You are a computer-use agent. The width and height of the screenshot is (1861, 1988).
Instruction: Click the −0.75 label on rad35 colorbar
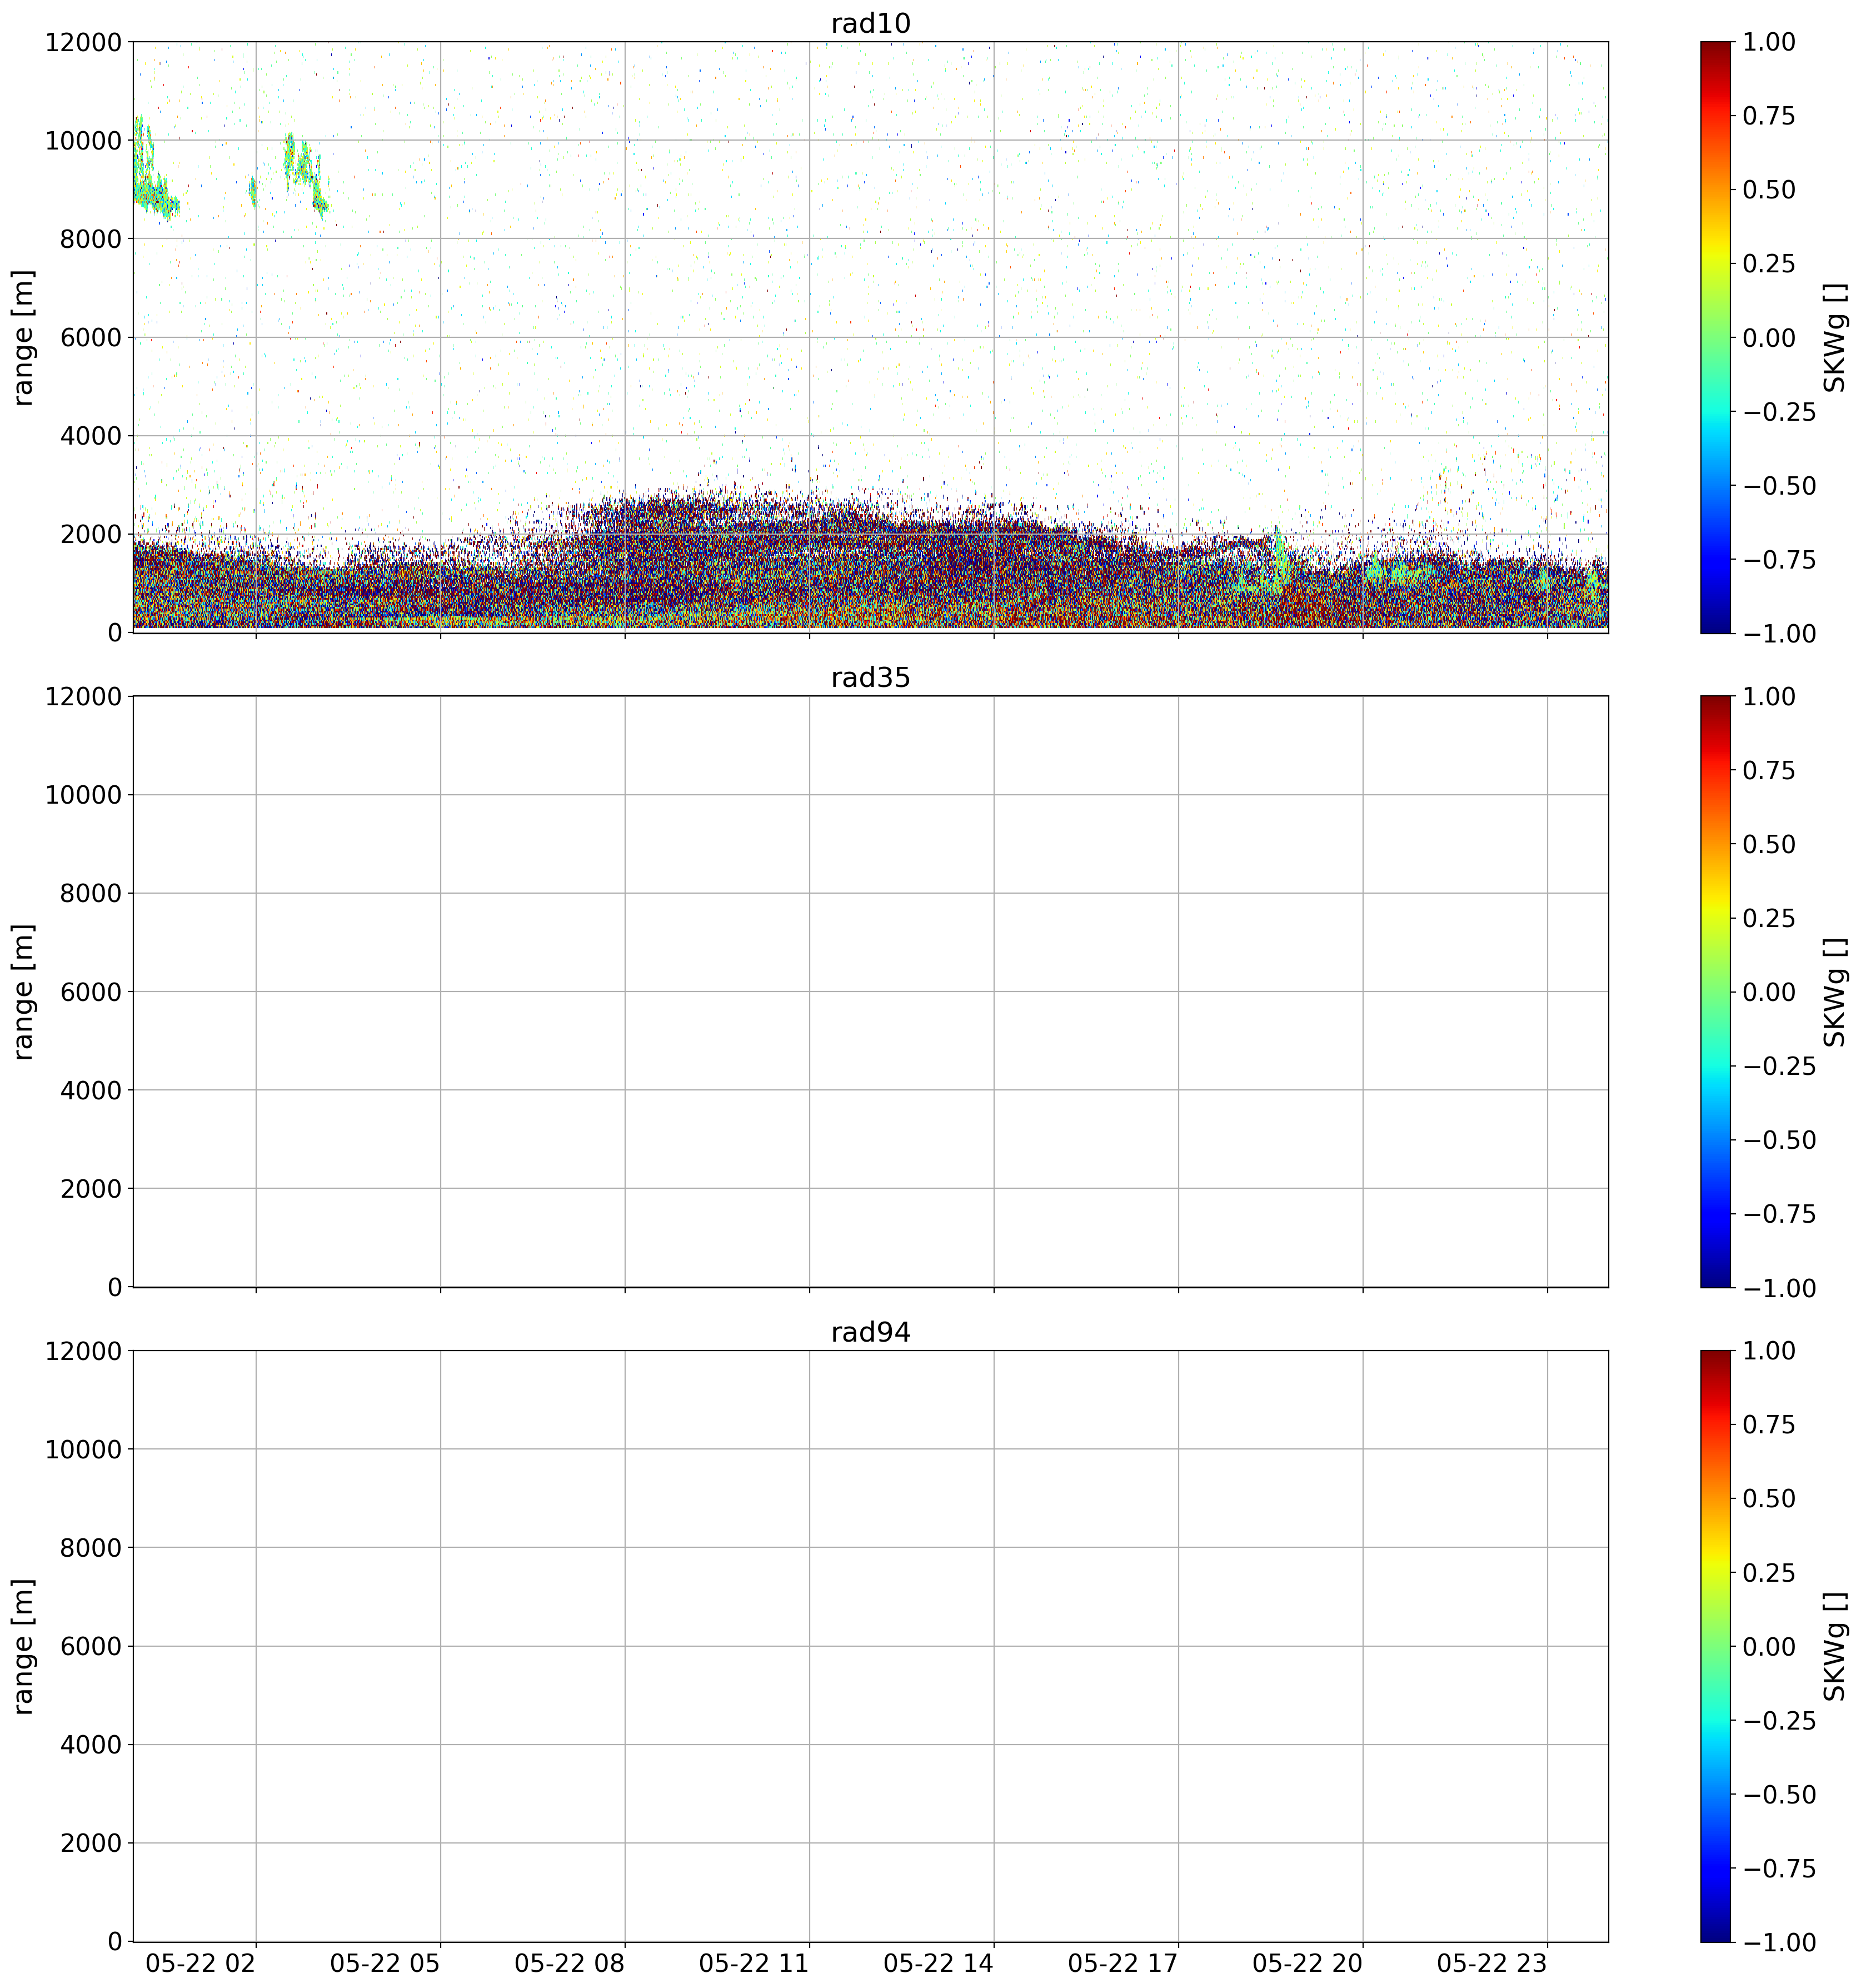(1779, 1213)
